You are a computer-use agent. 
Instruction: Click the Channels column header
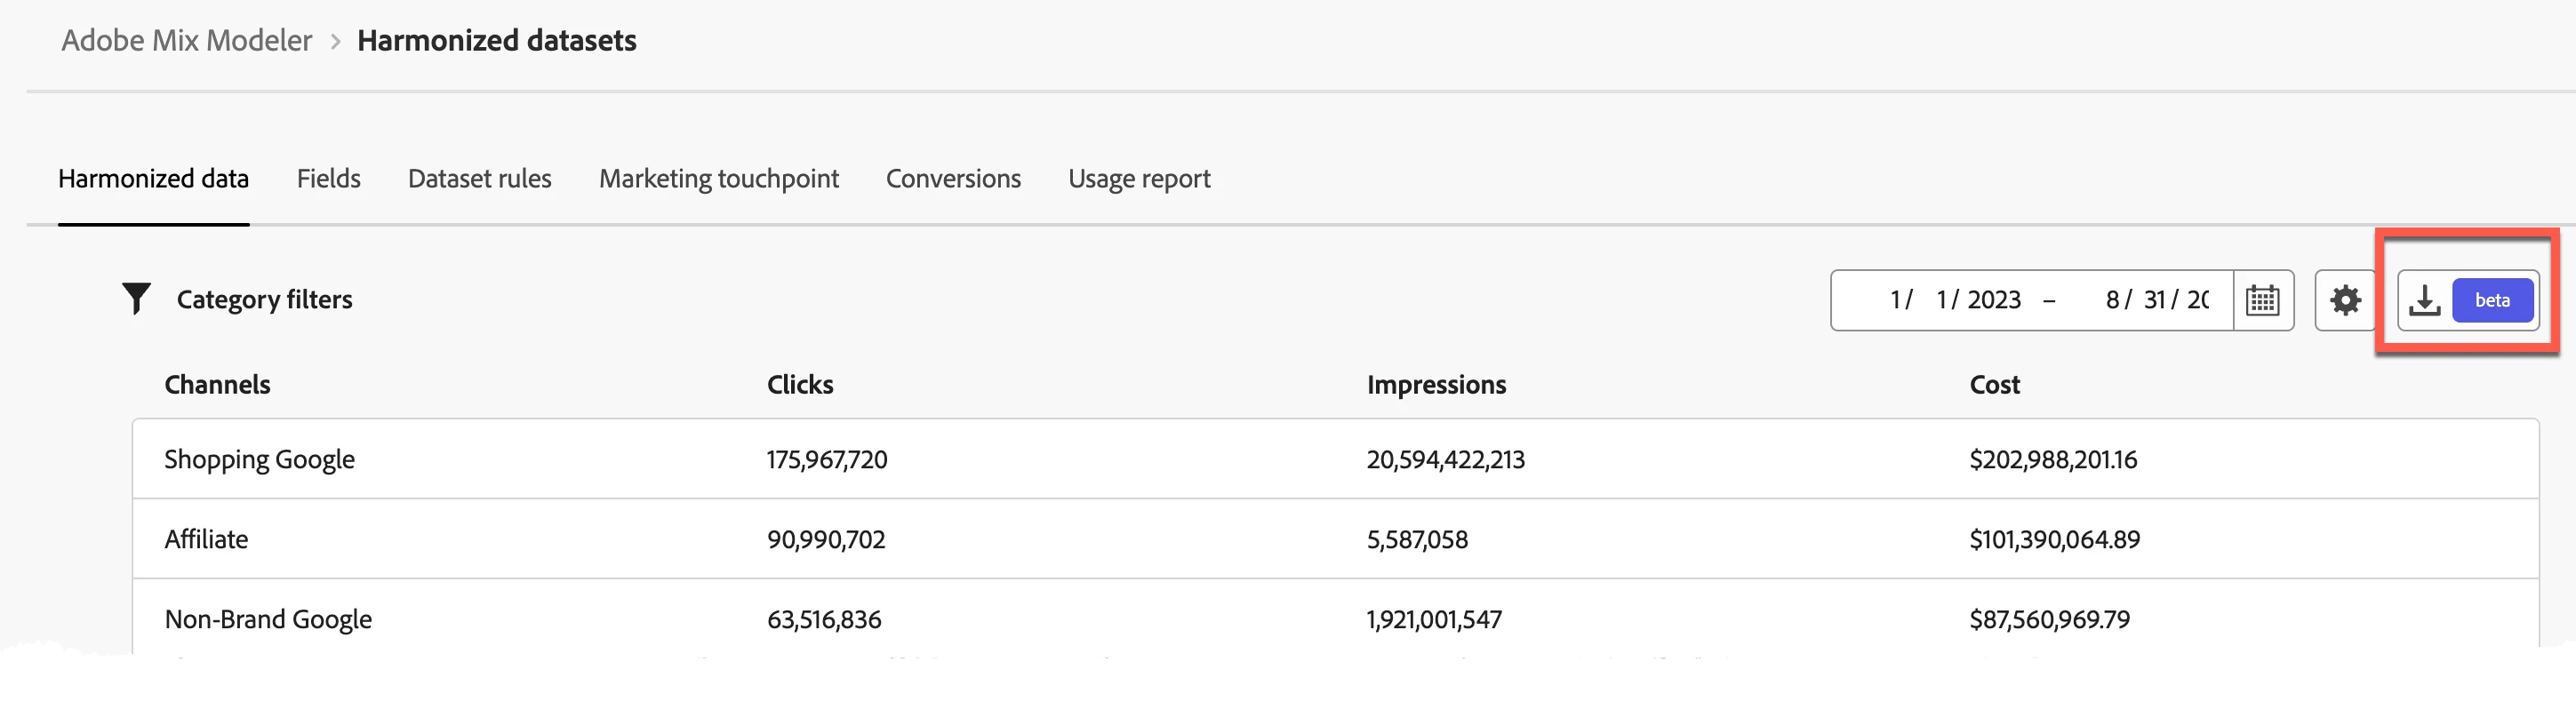(217, 384)
